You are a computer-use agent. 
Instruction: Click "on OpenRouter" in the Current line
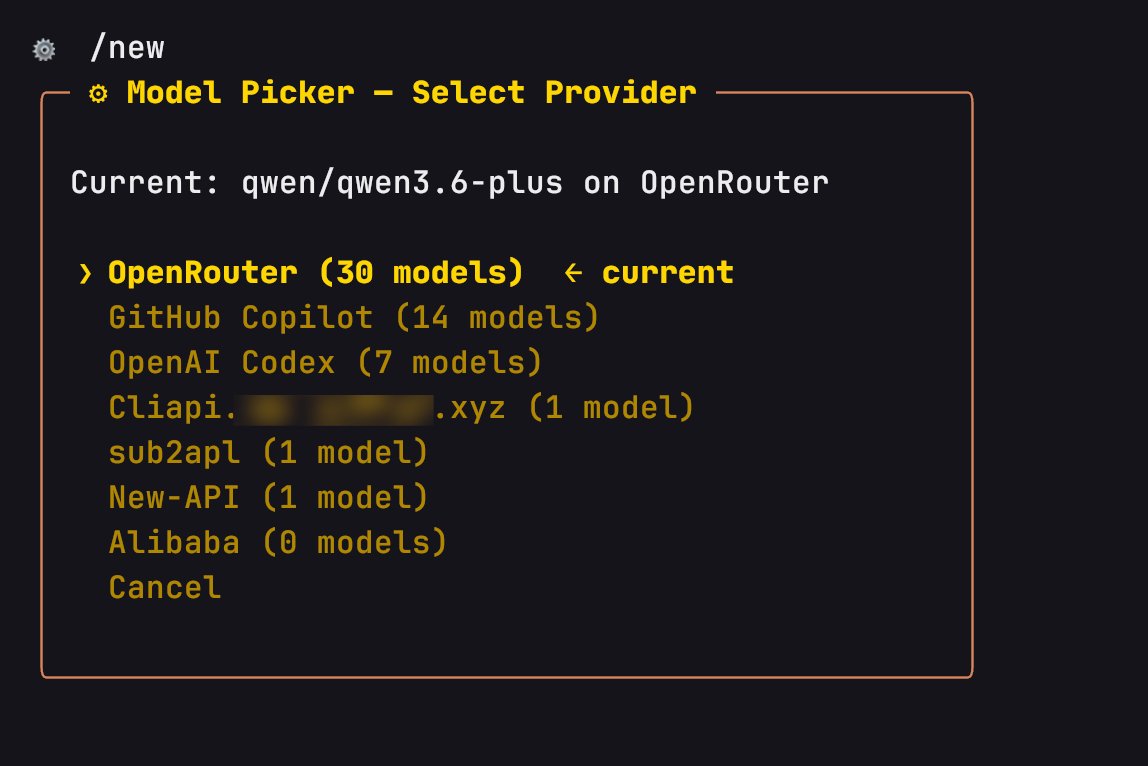point(706,183)
